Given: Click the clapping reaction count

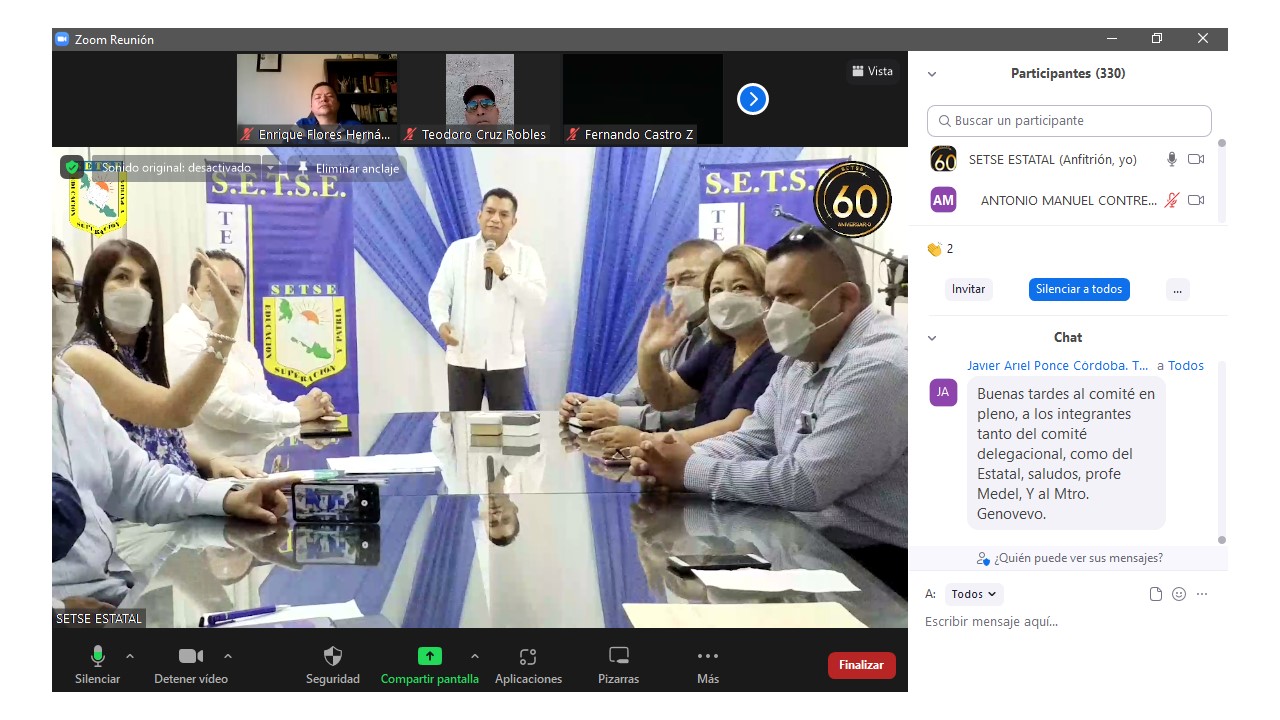Looking at the screenshot, I should tap(940, 249).
